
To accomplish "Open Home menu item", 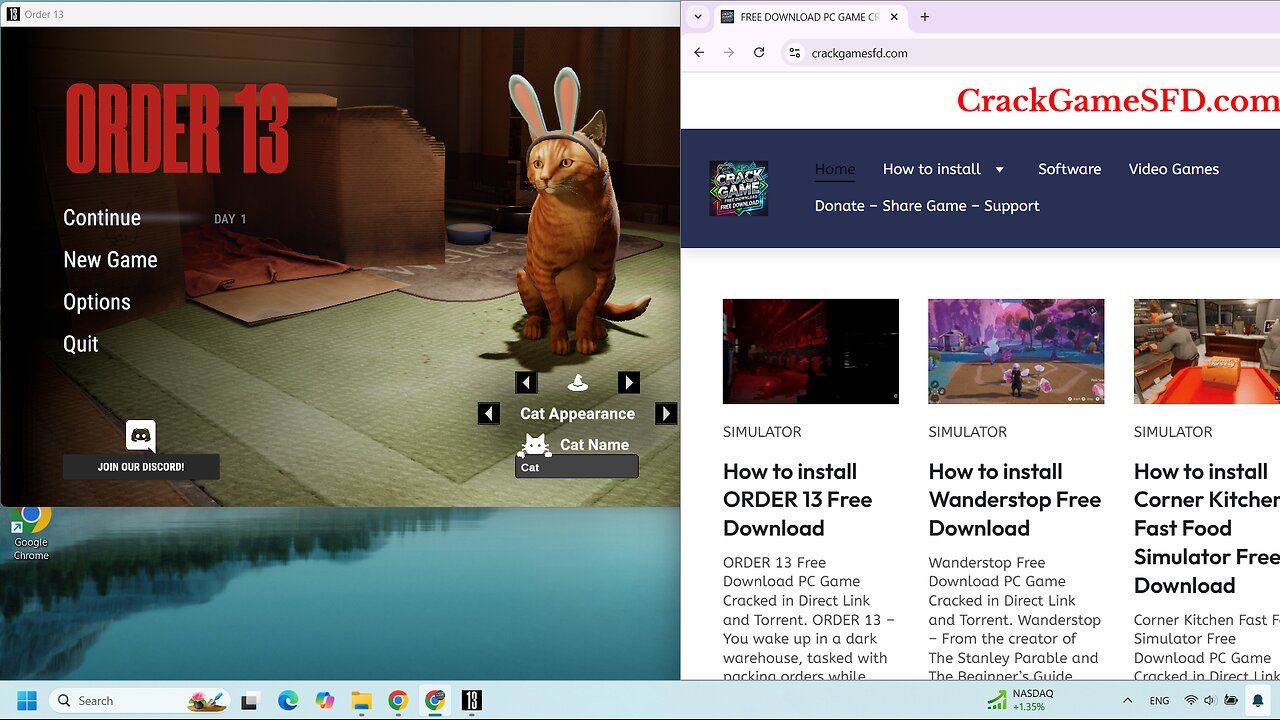I will [834, 169].
